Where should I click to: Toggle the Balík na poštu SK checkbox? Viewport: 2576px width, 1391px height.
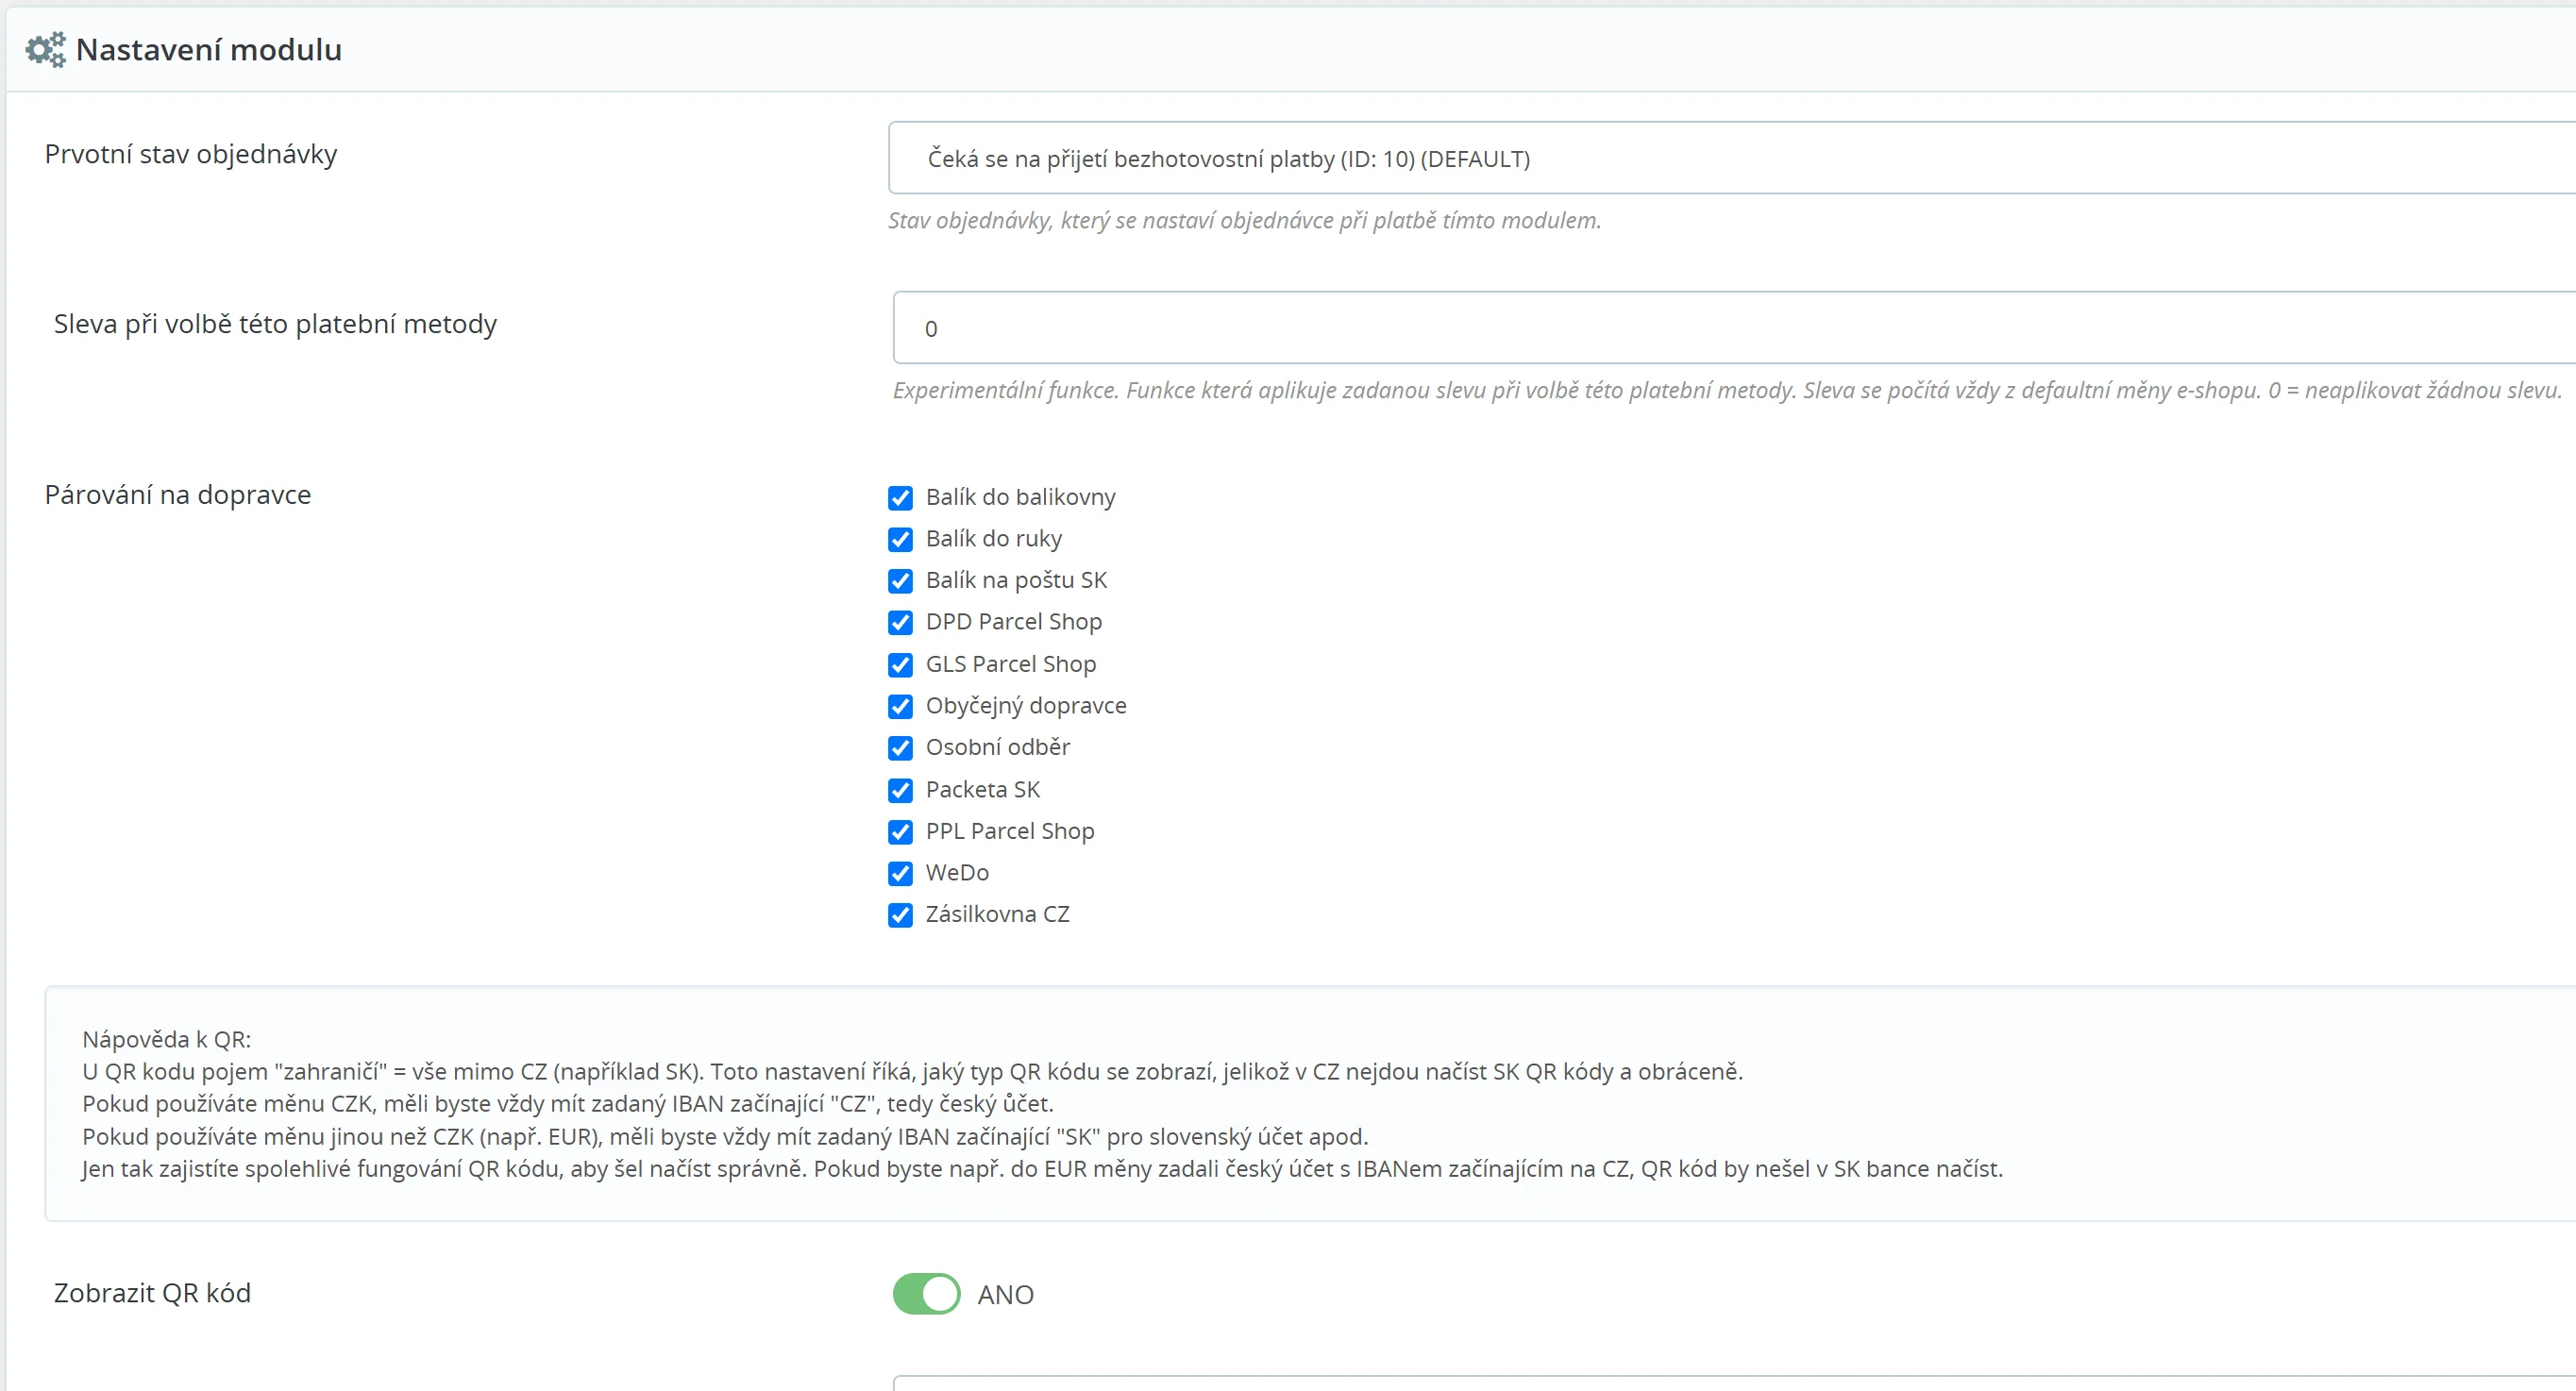pos(900,581)
